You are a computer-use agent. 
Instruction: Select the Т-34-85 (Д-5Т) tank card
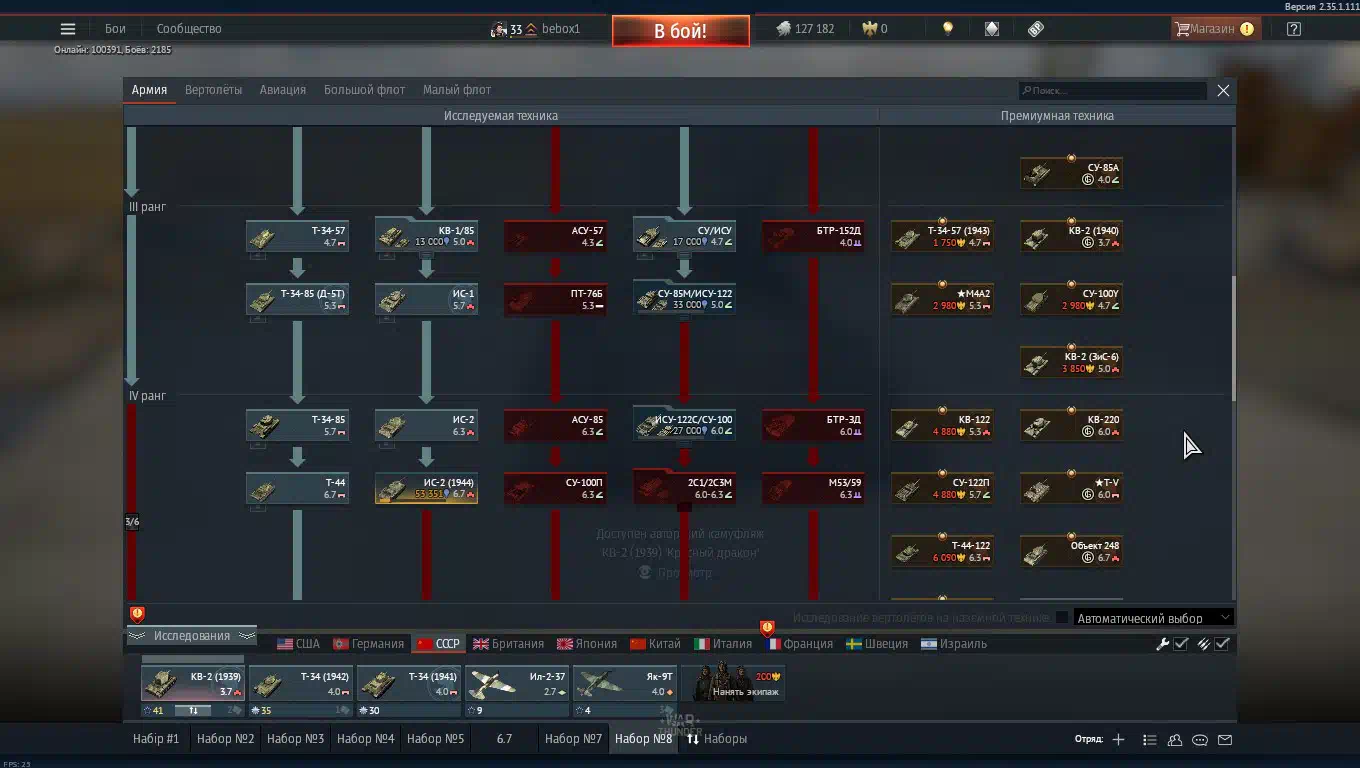(298, 299)
